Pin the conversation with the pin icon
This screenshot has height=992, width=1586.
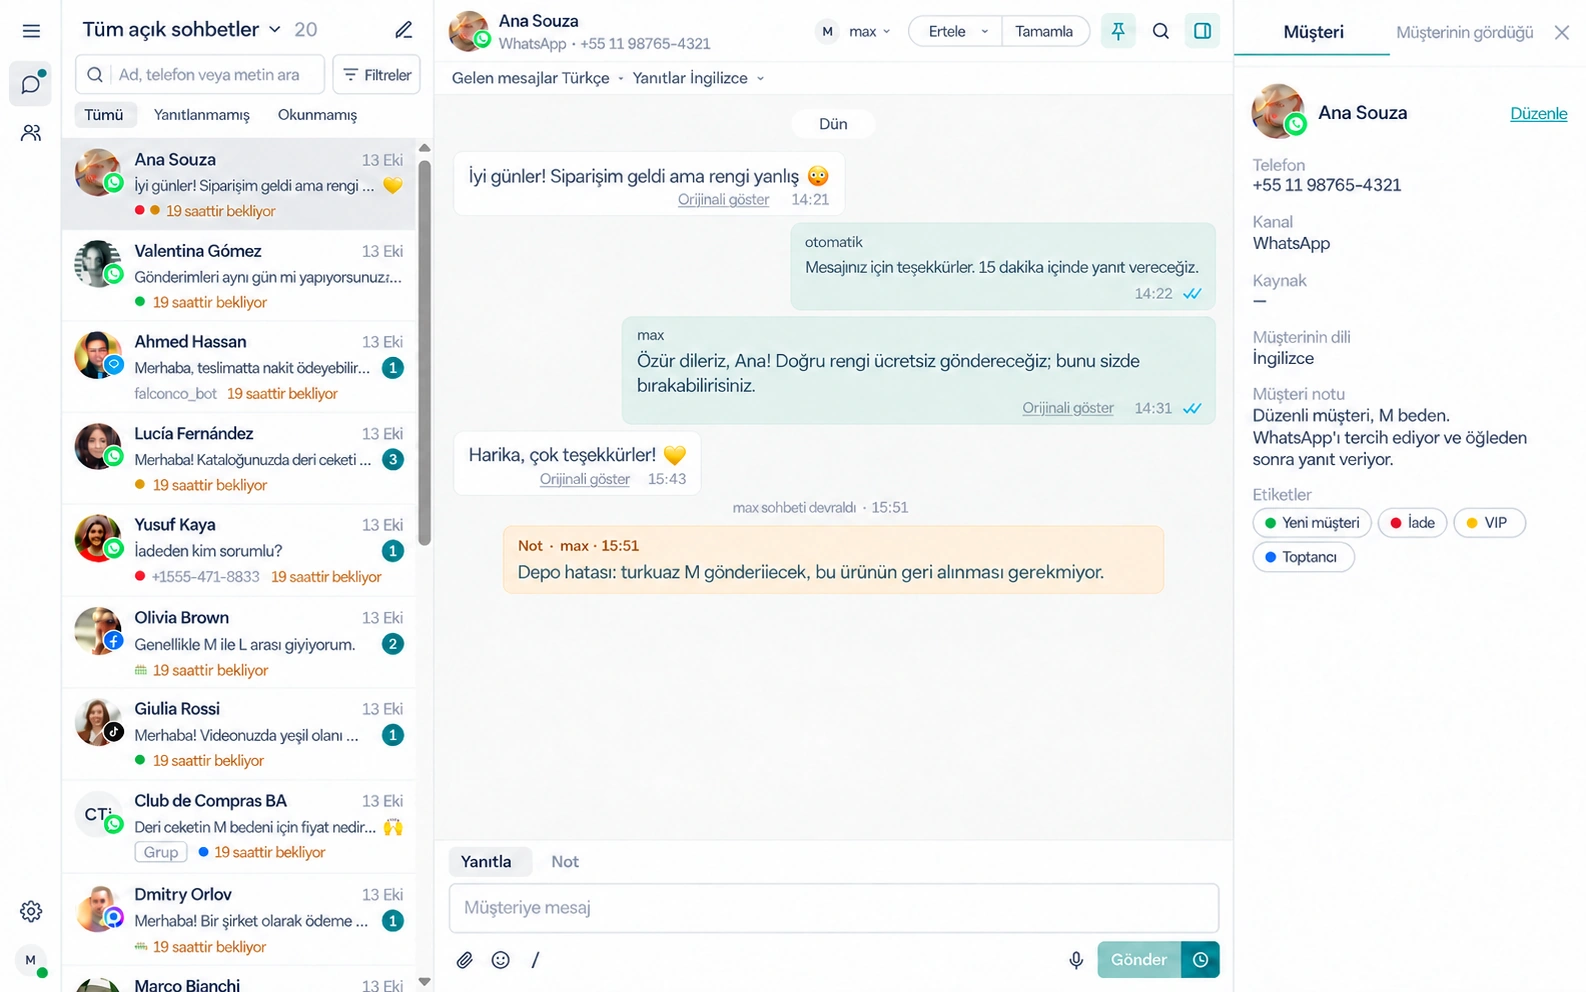[x=1118, y=31]
